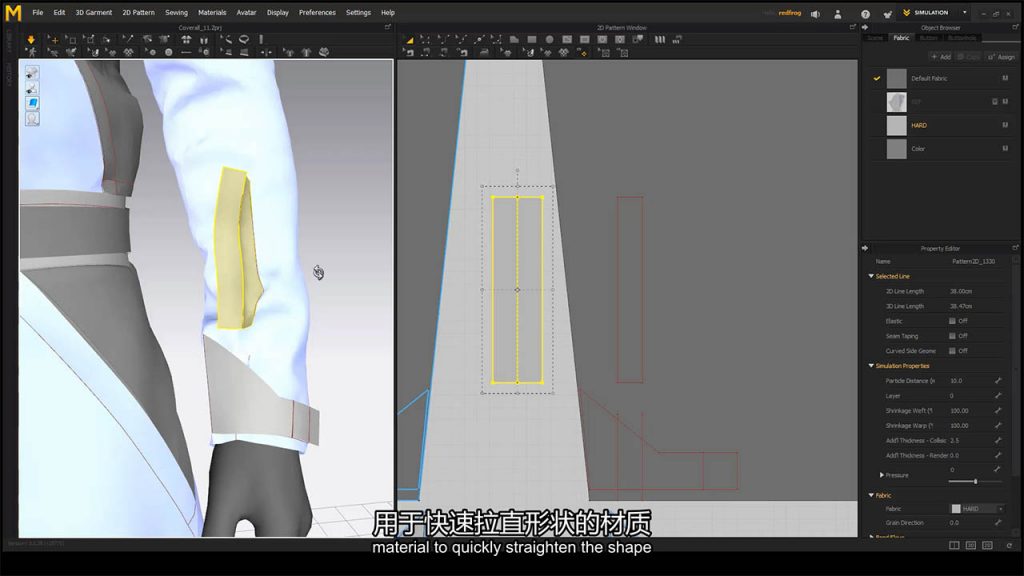
Task: Toggle Curved Side Geometry checkbox
Action: pyautogui.click(x=952, y=351)
